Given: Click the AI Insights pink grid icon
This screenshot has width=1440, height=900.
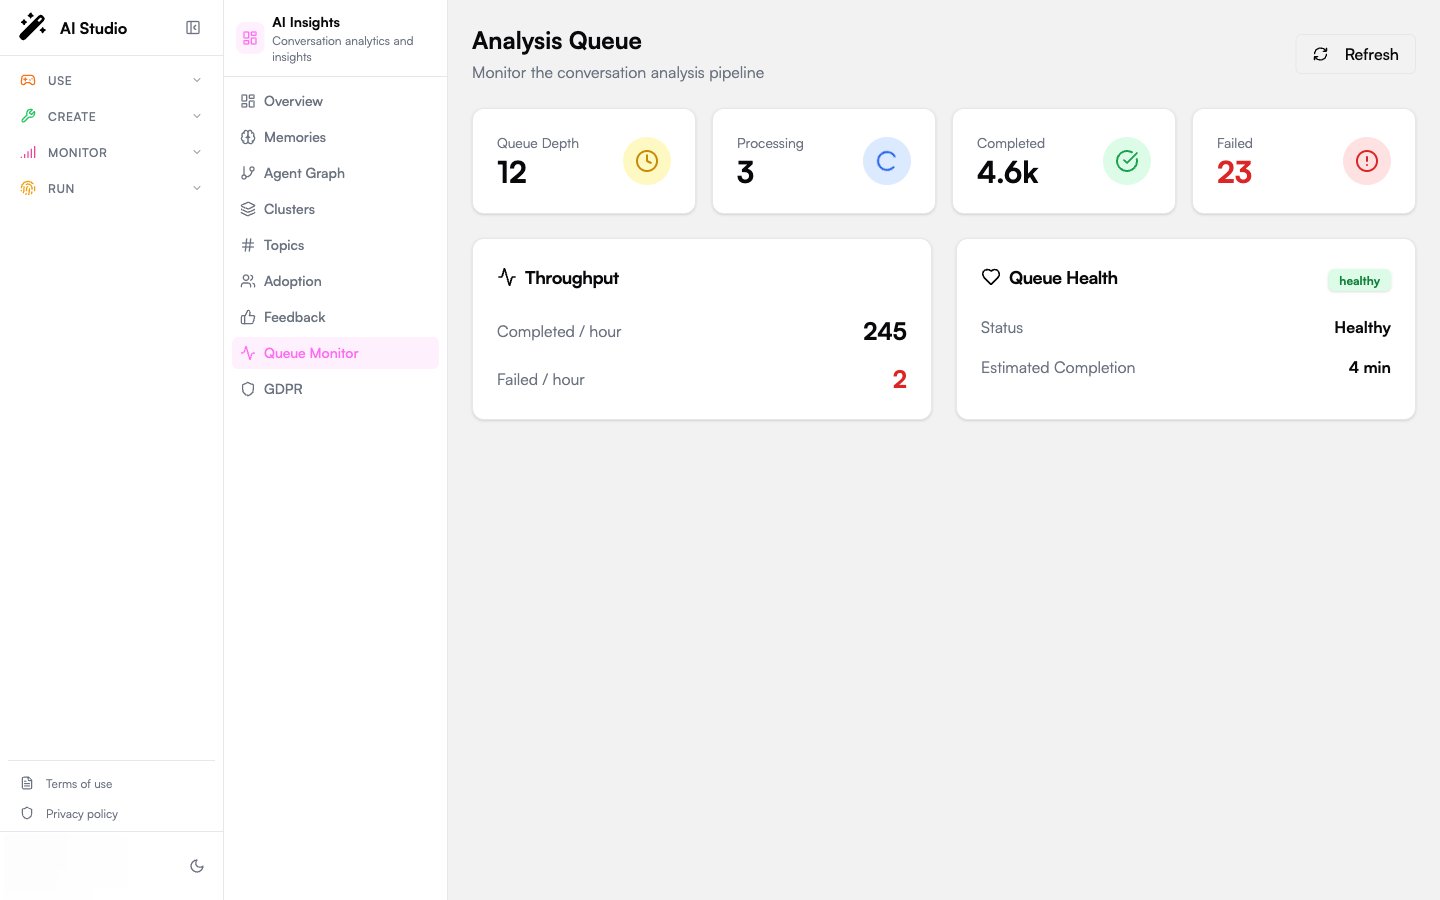Looking at the screenshot, I should click(250, 38).
